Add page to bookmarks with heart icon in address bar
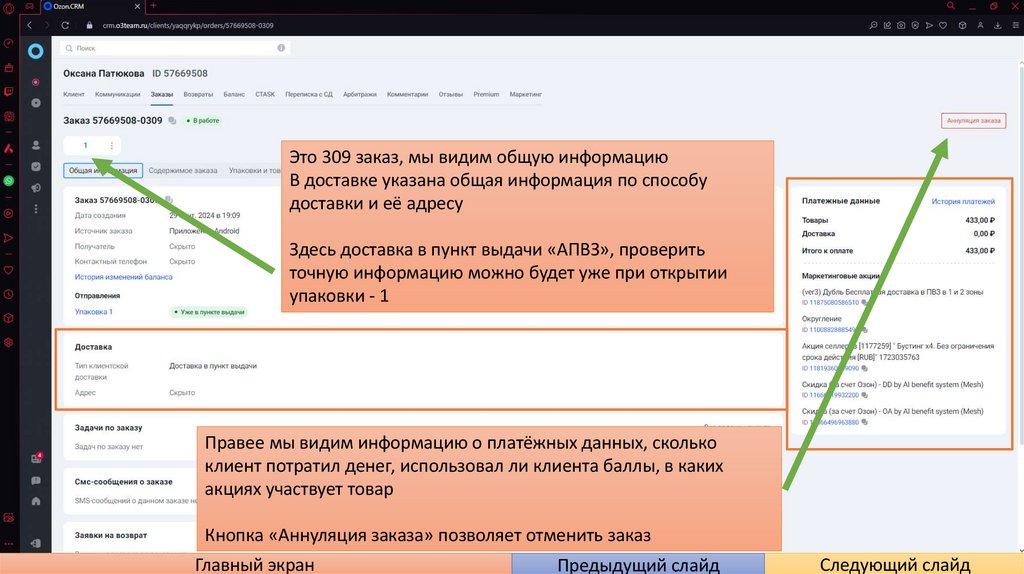This screenshot has height=574, width=1024. coord(943,25)
